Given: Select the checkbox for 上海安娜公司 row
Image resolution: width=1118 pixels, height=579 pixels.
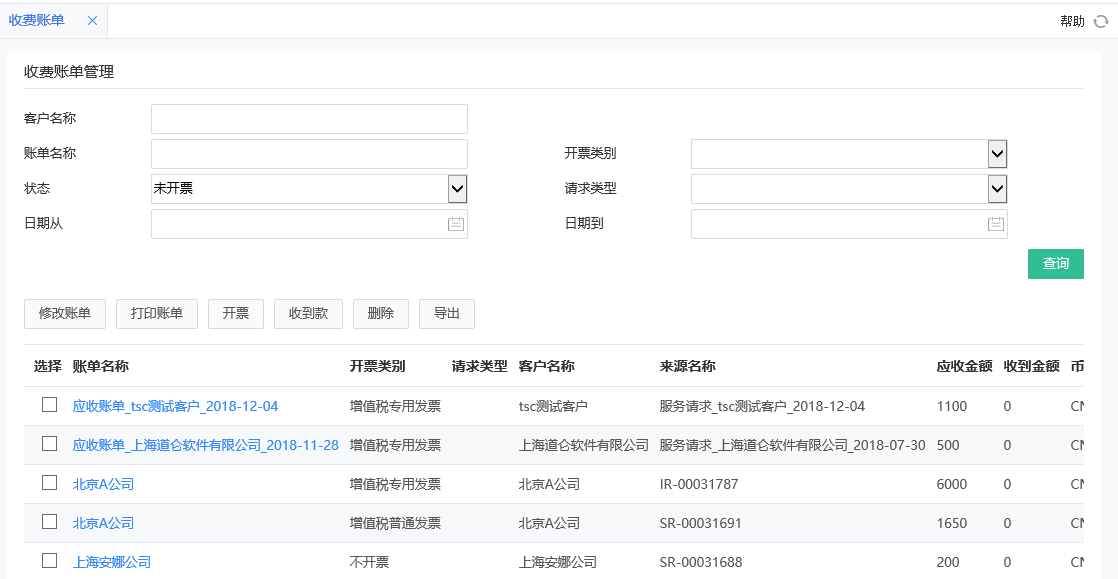Looking at the screenshot, I should click(49, 562).
